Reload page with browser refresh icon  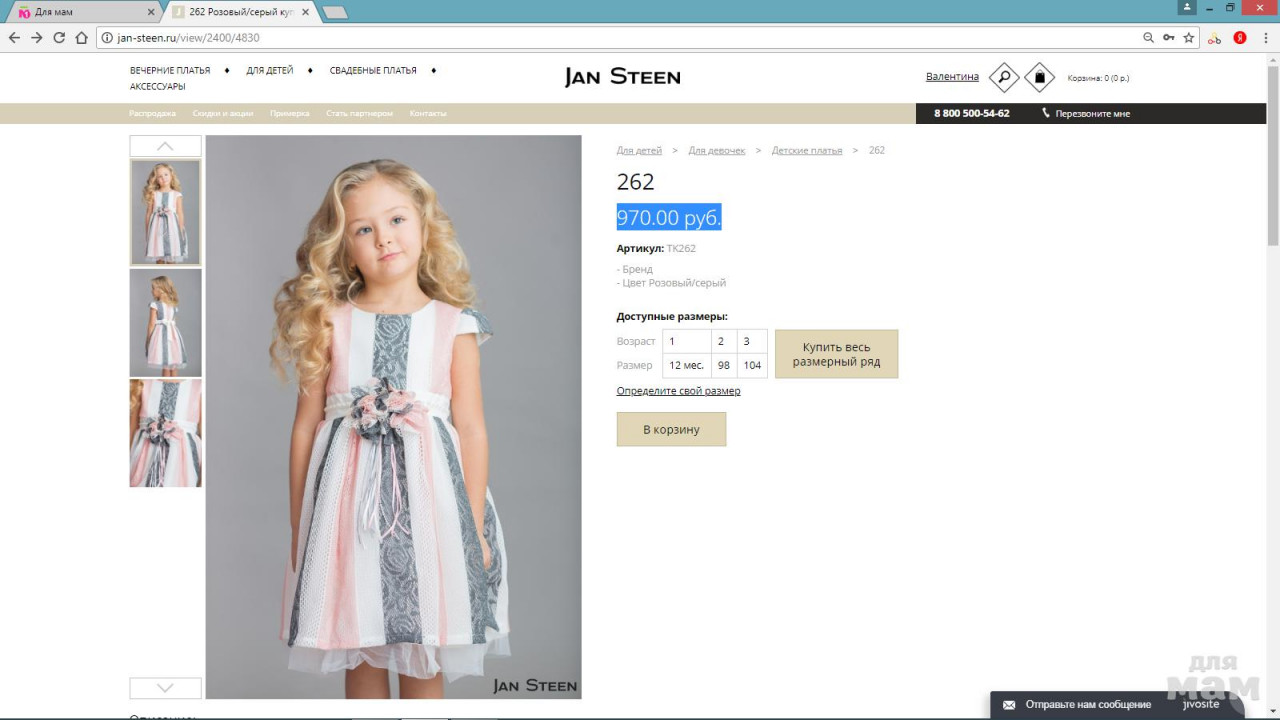pyautogui.click(x=59, y=38)
